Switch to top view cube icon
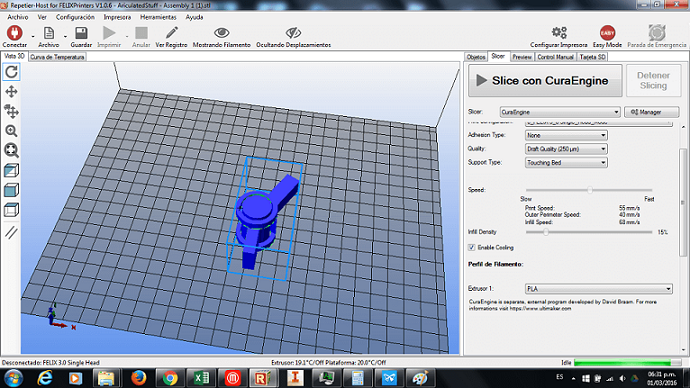Screen dimensions: 690x388 pyautogui.click(x=11, y=210)
